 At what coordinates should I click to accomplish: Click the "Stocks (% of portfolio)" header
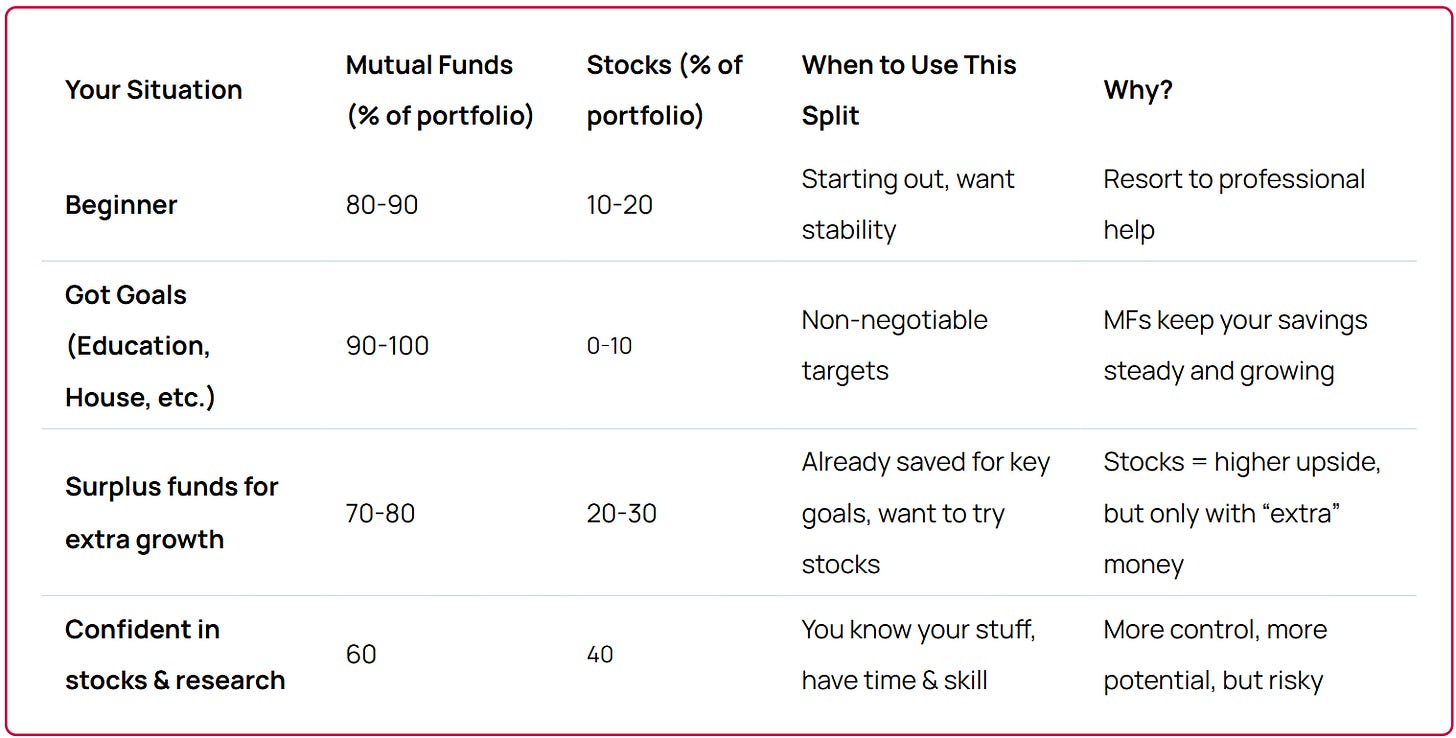(664, 90)
